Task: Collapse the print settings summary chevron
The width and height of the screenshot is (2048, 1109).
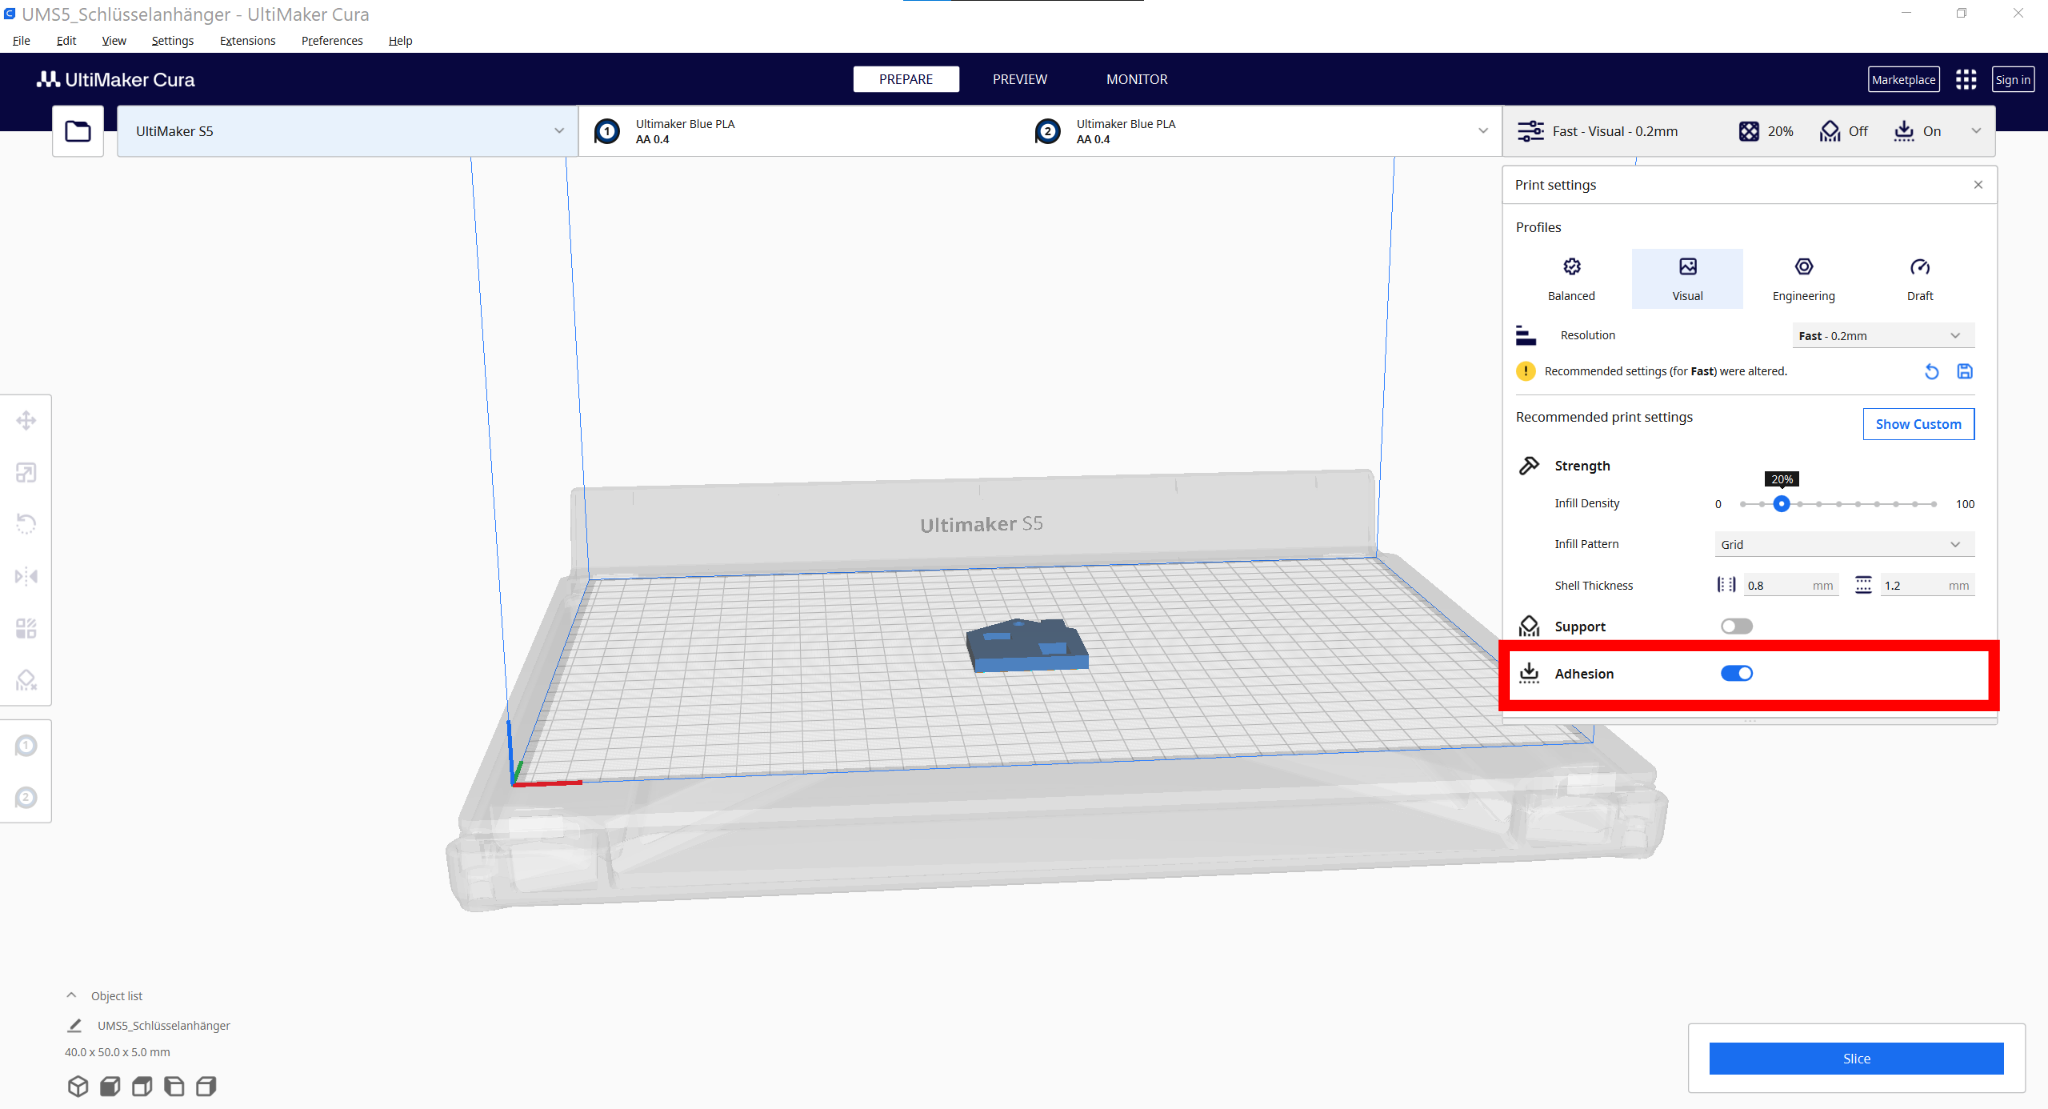Action: 1976,131
